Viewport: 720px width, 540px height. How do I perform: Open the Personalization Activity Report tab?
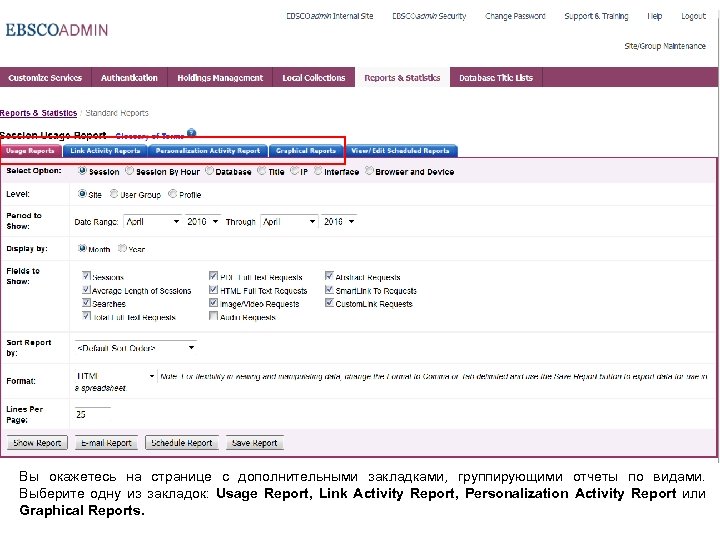tap(208, 151)
